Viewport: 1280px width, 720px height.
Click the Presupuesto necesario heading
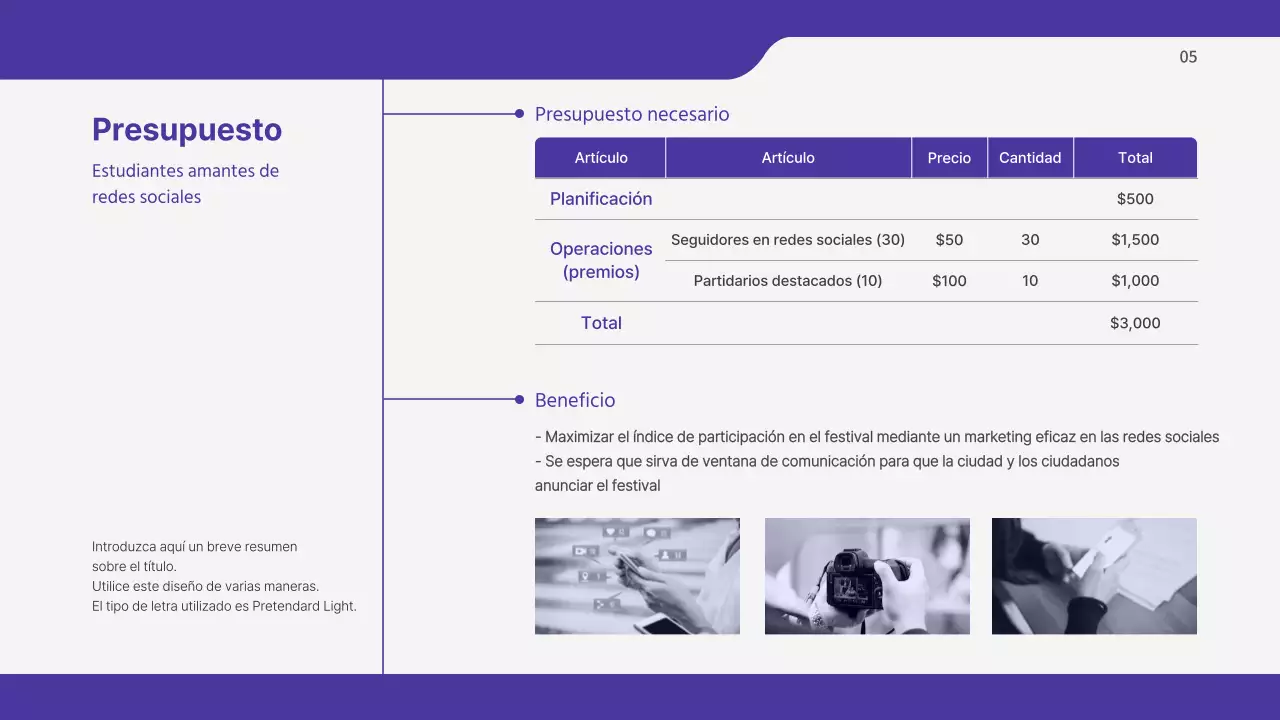(x=632, y=114)
